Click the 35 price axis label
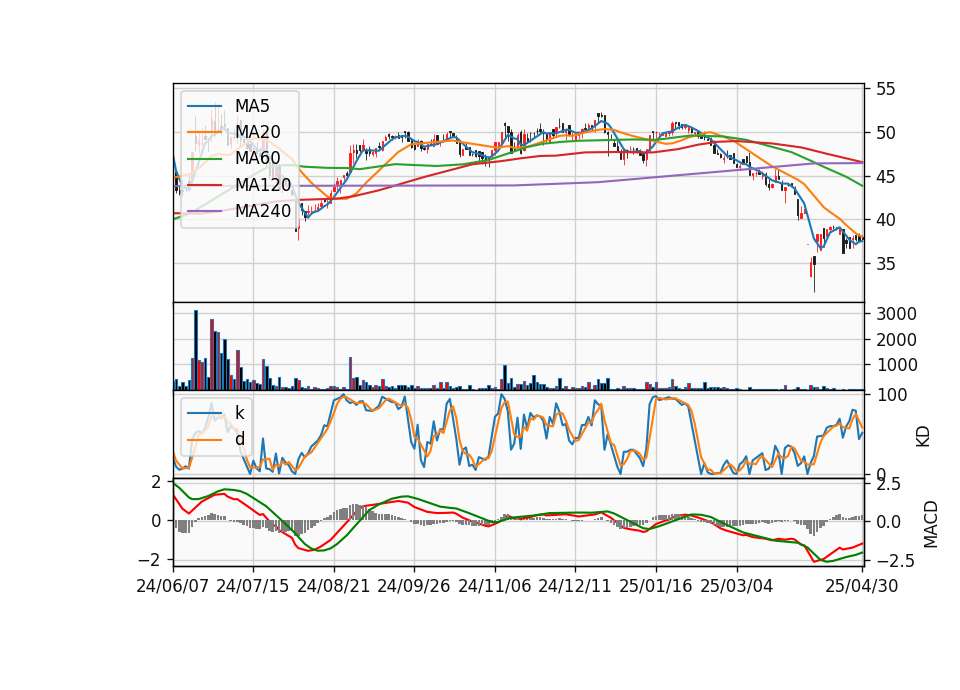This screenshot has width=960, height=690. [x=886, y=264]
